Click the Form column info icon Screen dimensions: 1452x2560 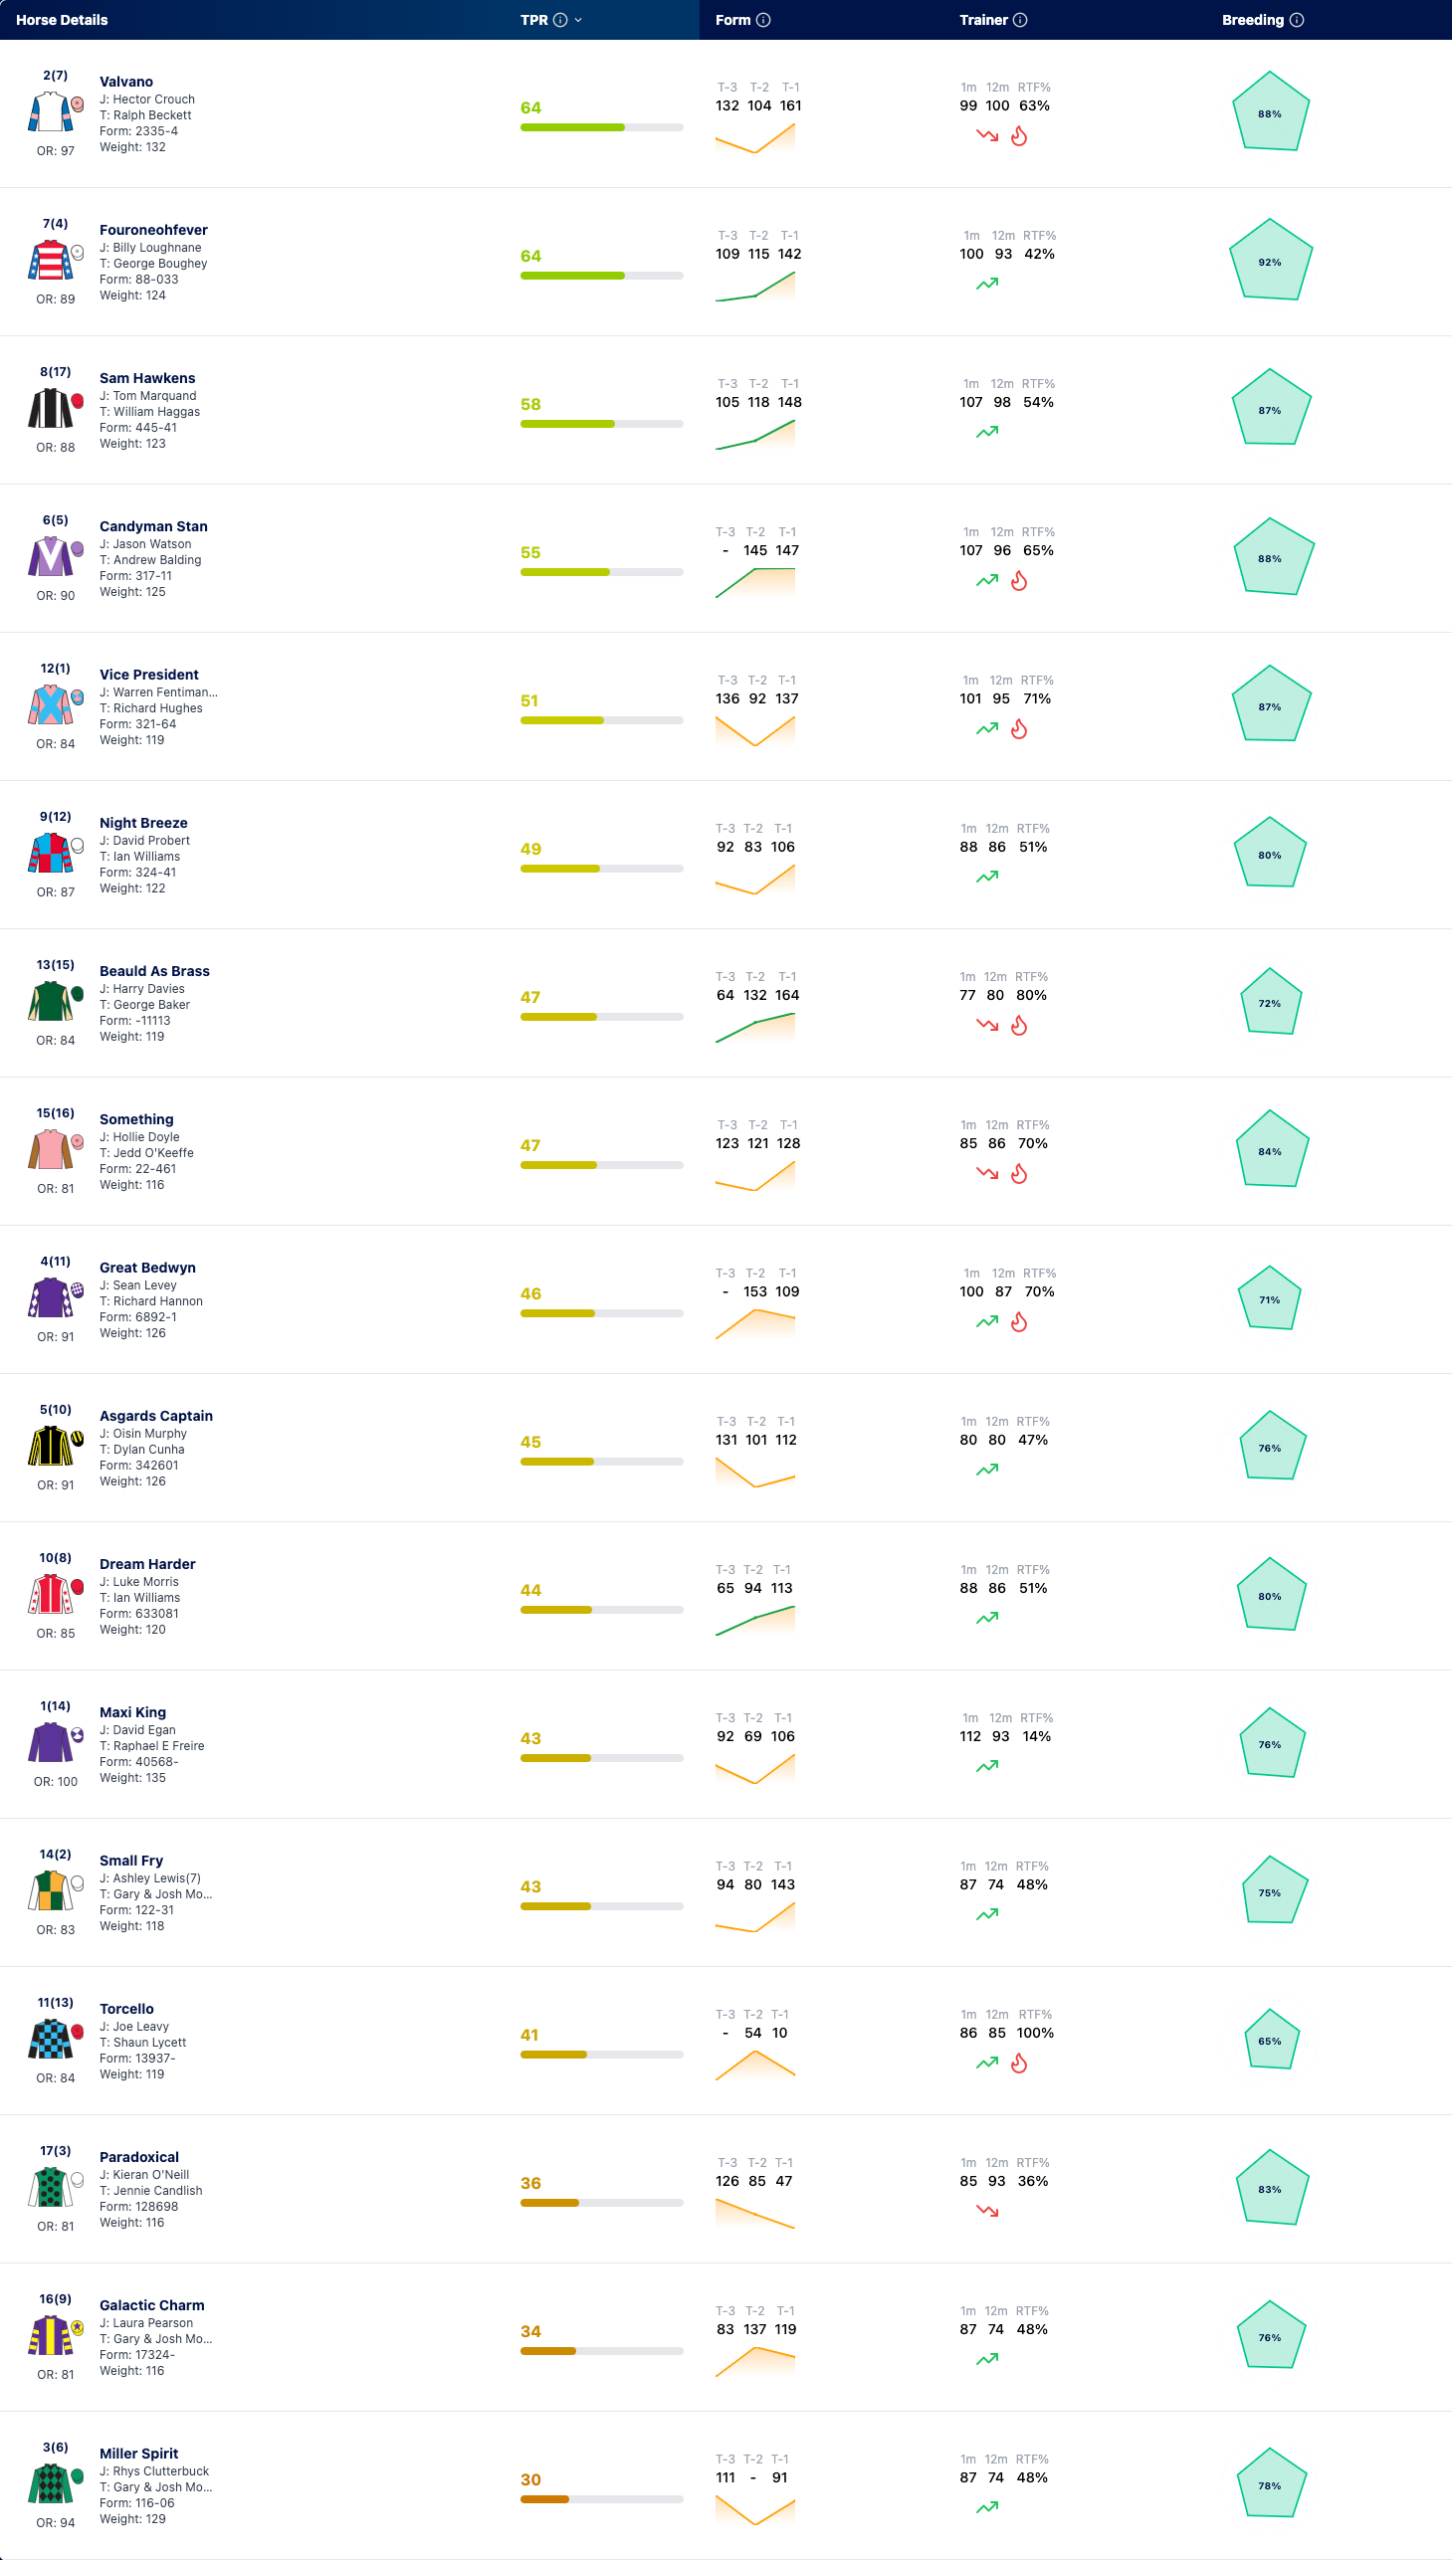763,20
